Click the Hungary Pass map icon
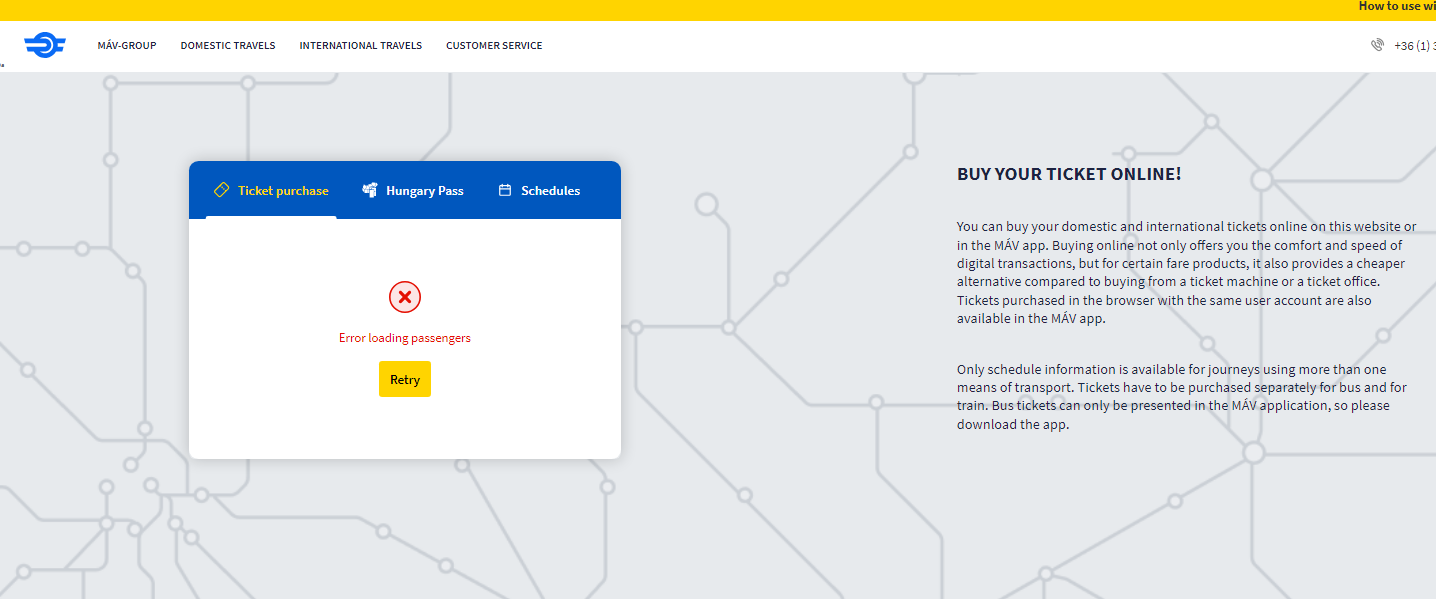Image resolution: width=1436 pixels, height=599 pixels. pos(370,190)
